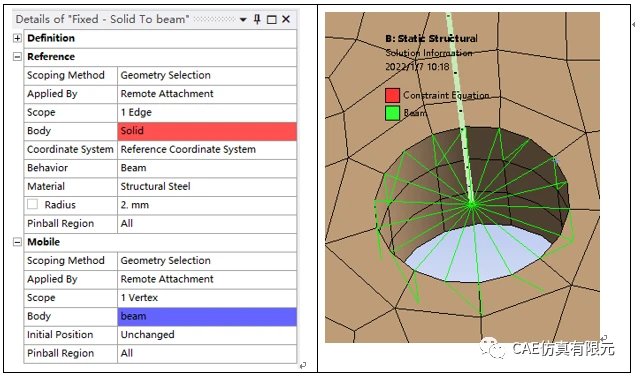
Task: Select the red Solid body field
Action: coord(207,131)
